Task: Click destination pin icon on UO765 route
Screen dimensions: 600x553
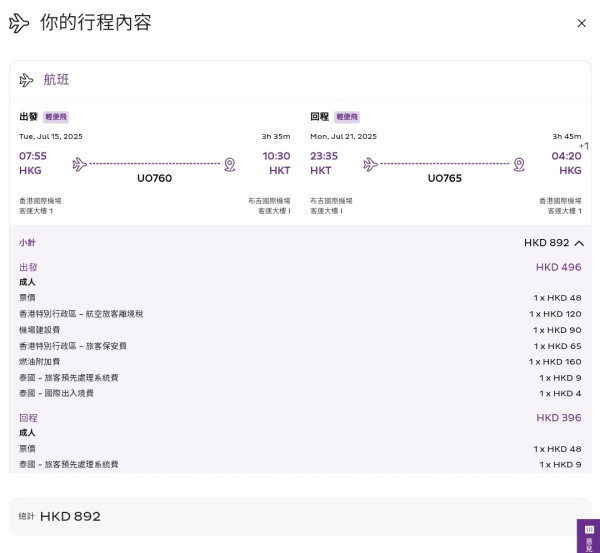Action: click(519, 165)
